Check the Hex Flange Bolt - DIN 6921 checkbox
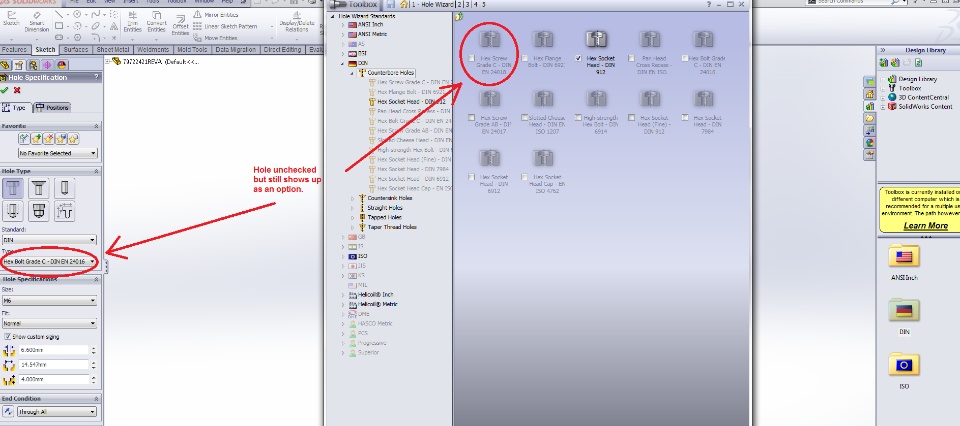 click(525, 58)
